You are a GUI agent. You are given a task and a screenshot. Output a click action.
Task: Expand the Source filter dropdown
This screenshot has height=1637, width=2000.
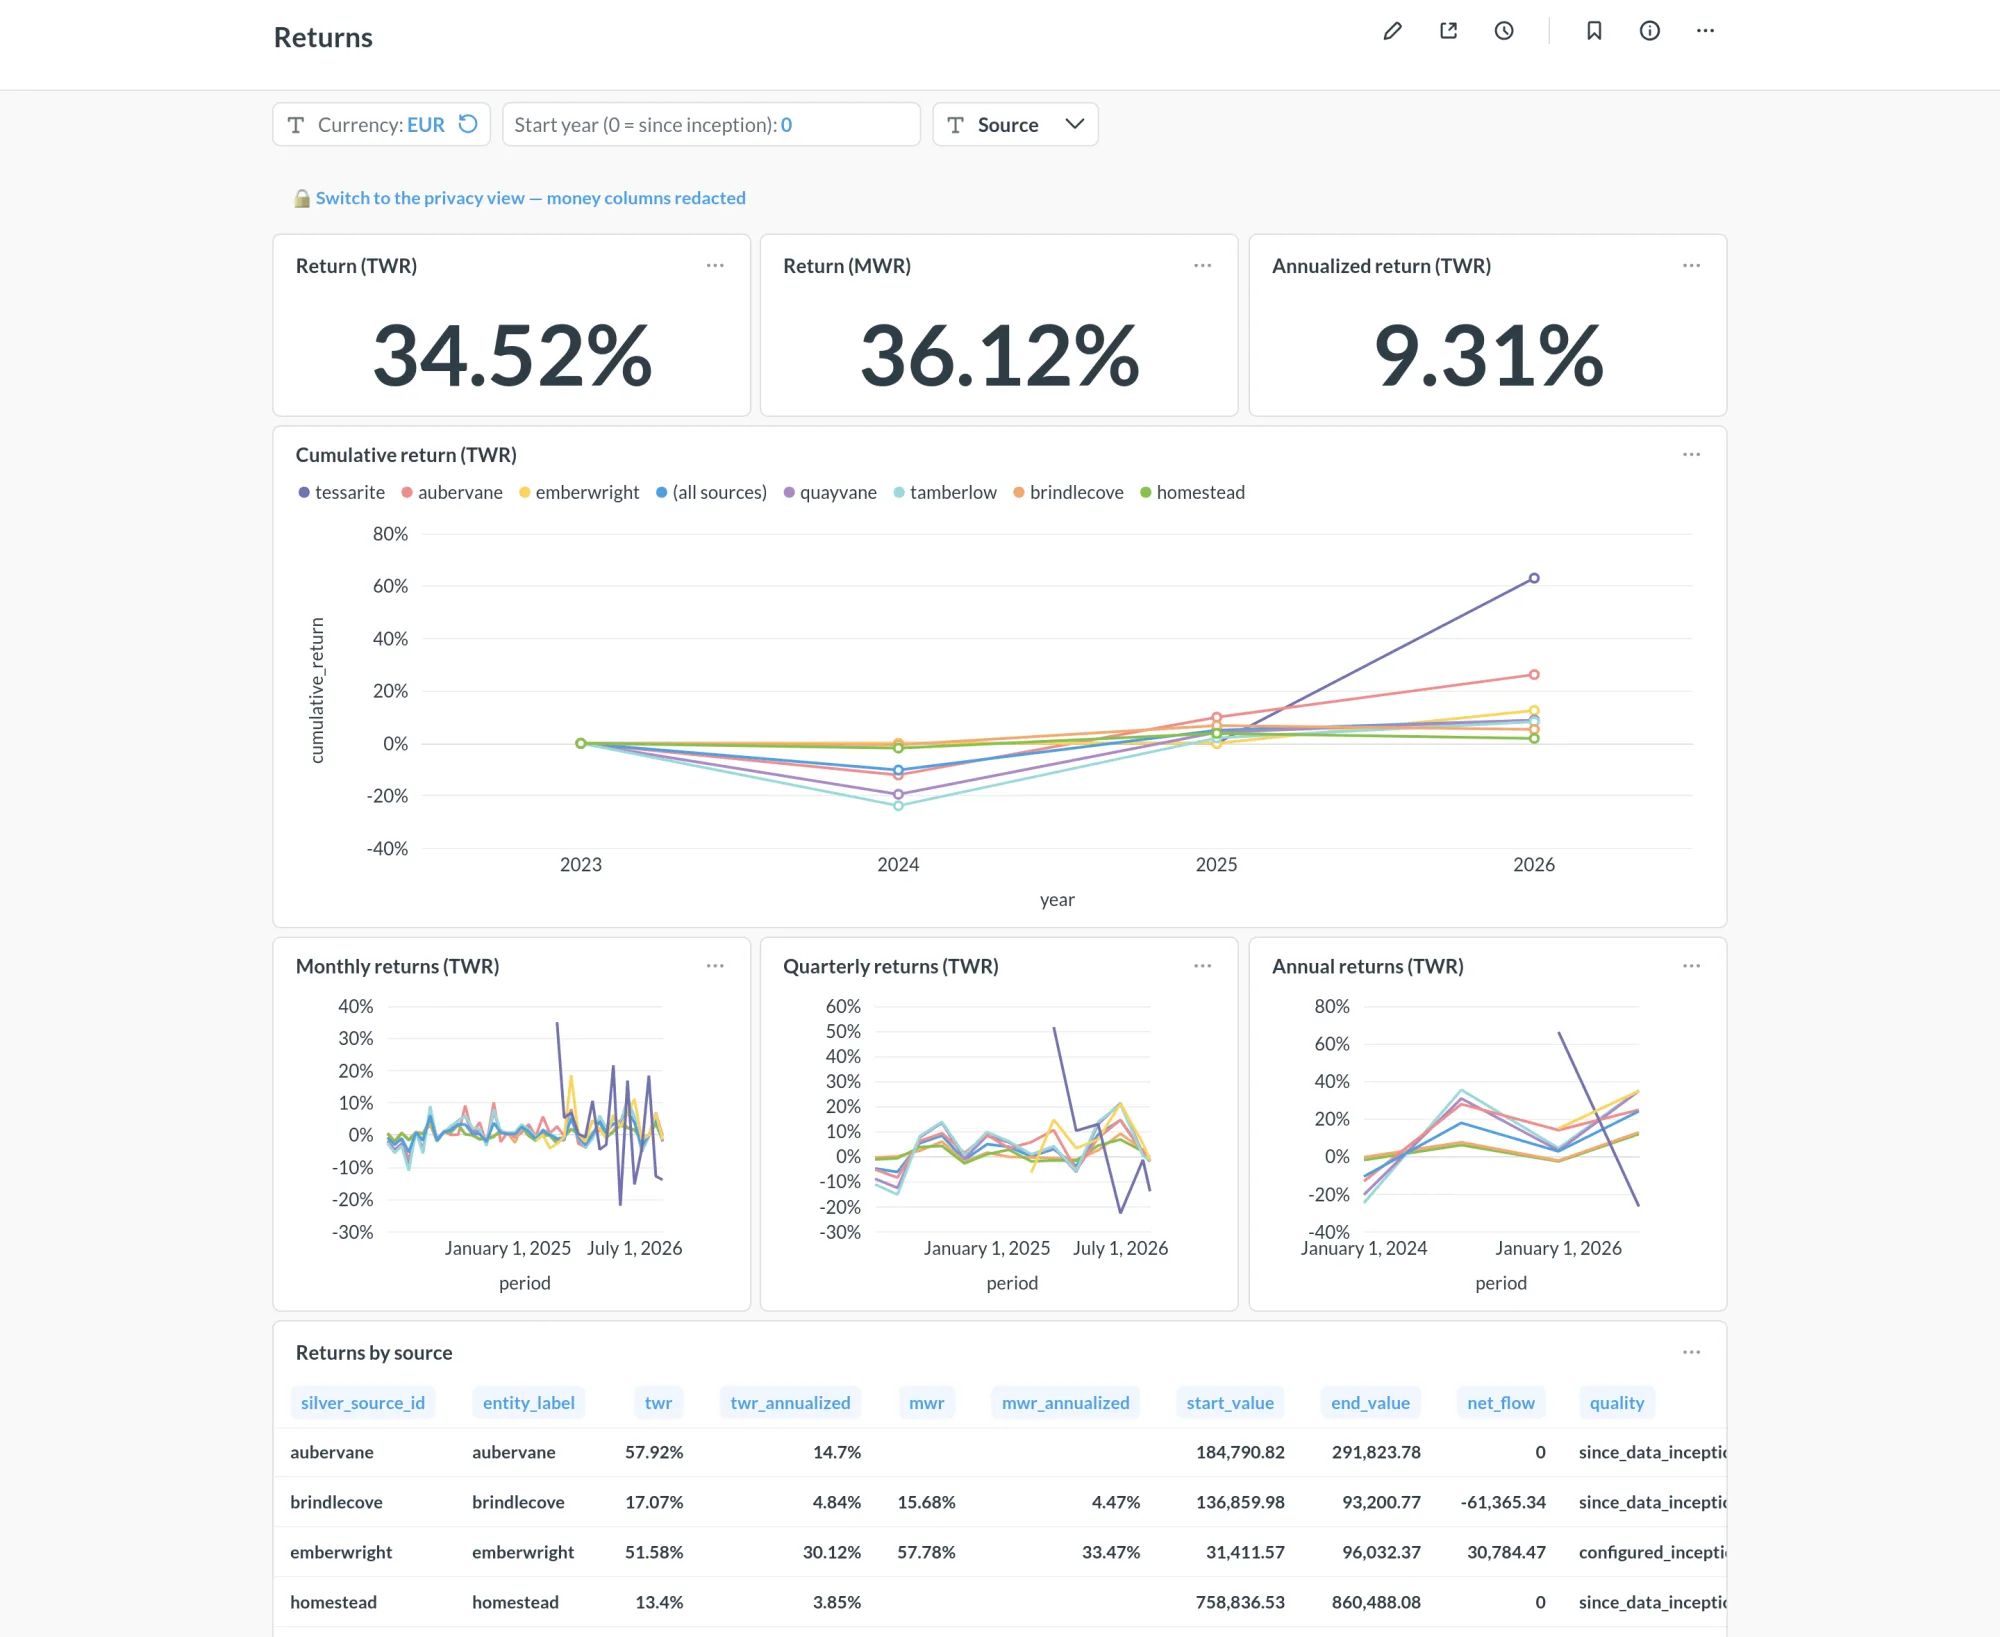click(1015, 125)
